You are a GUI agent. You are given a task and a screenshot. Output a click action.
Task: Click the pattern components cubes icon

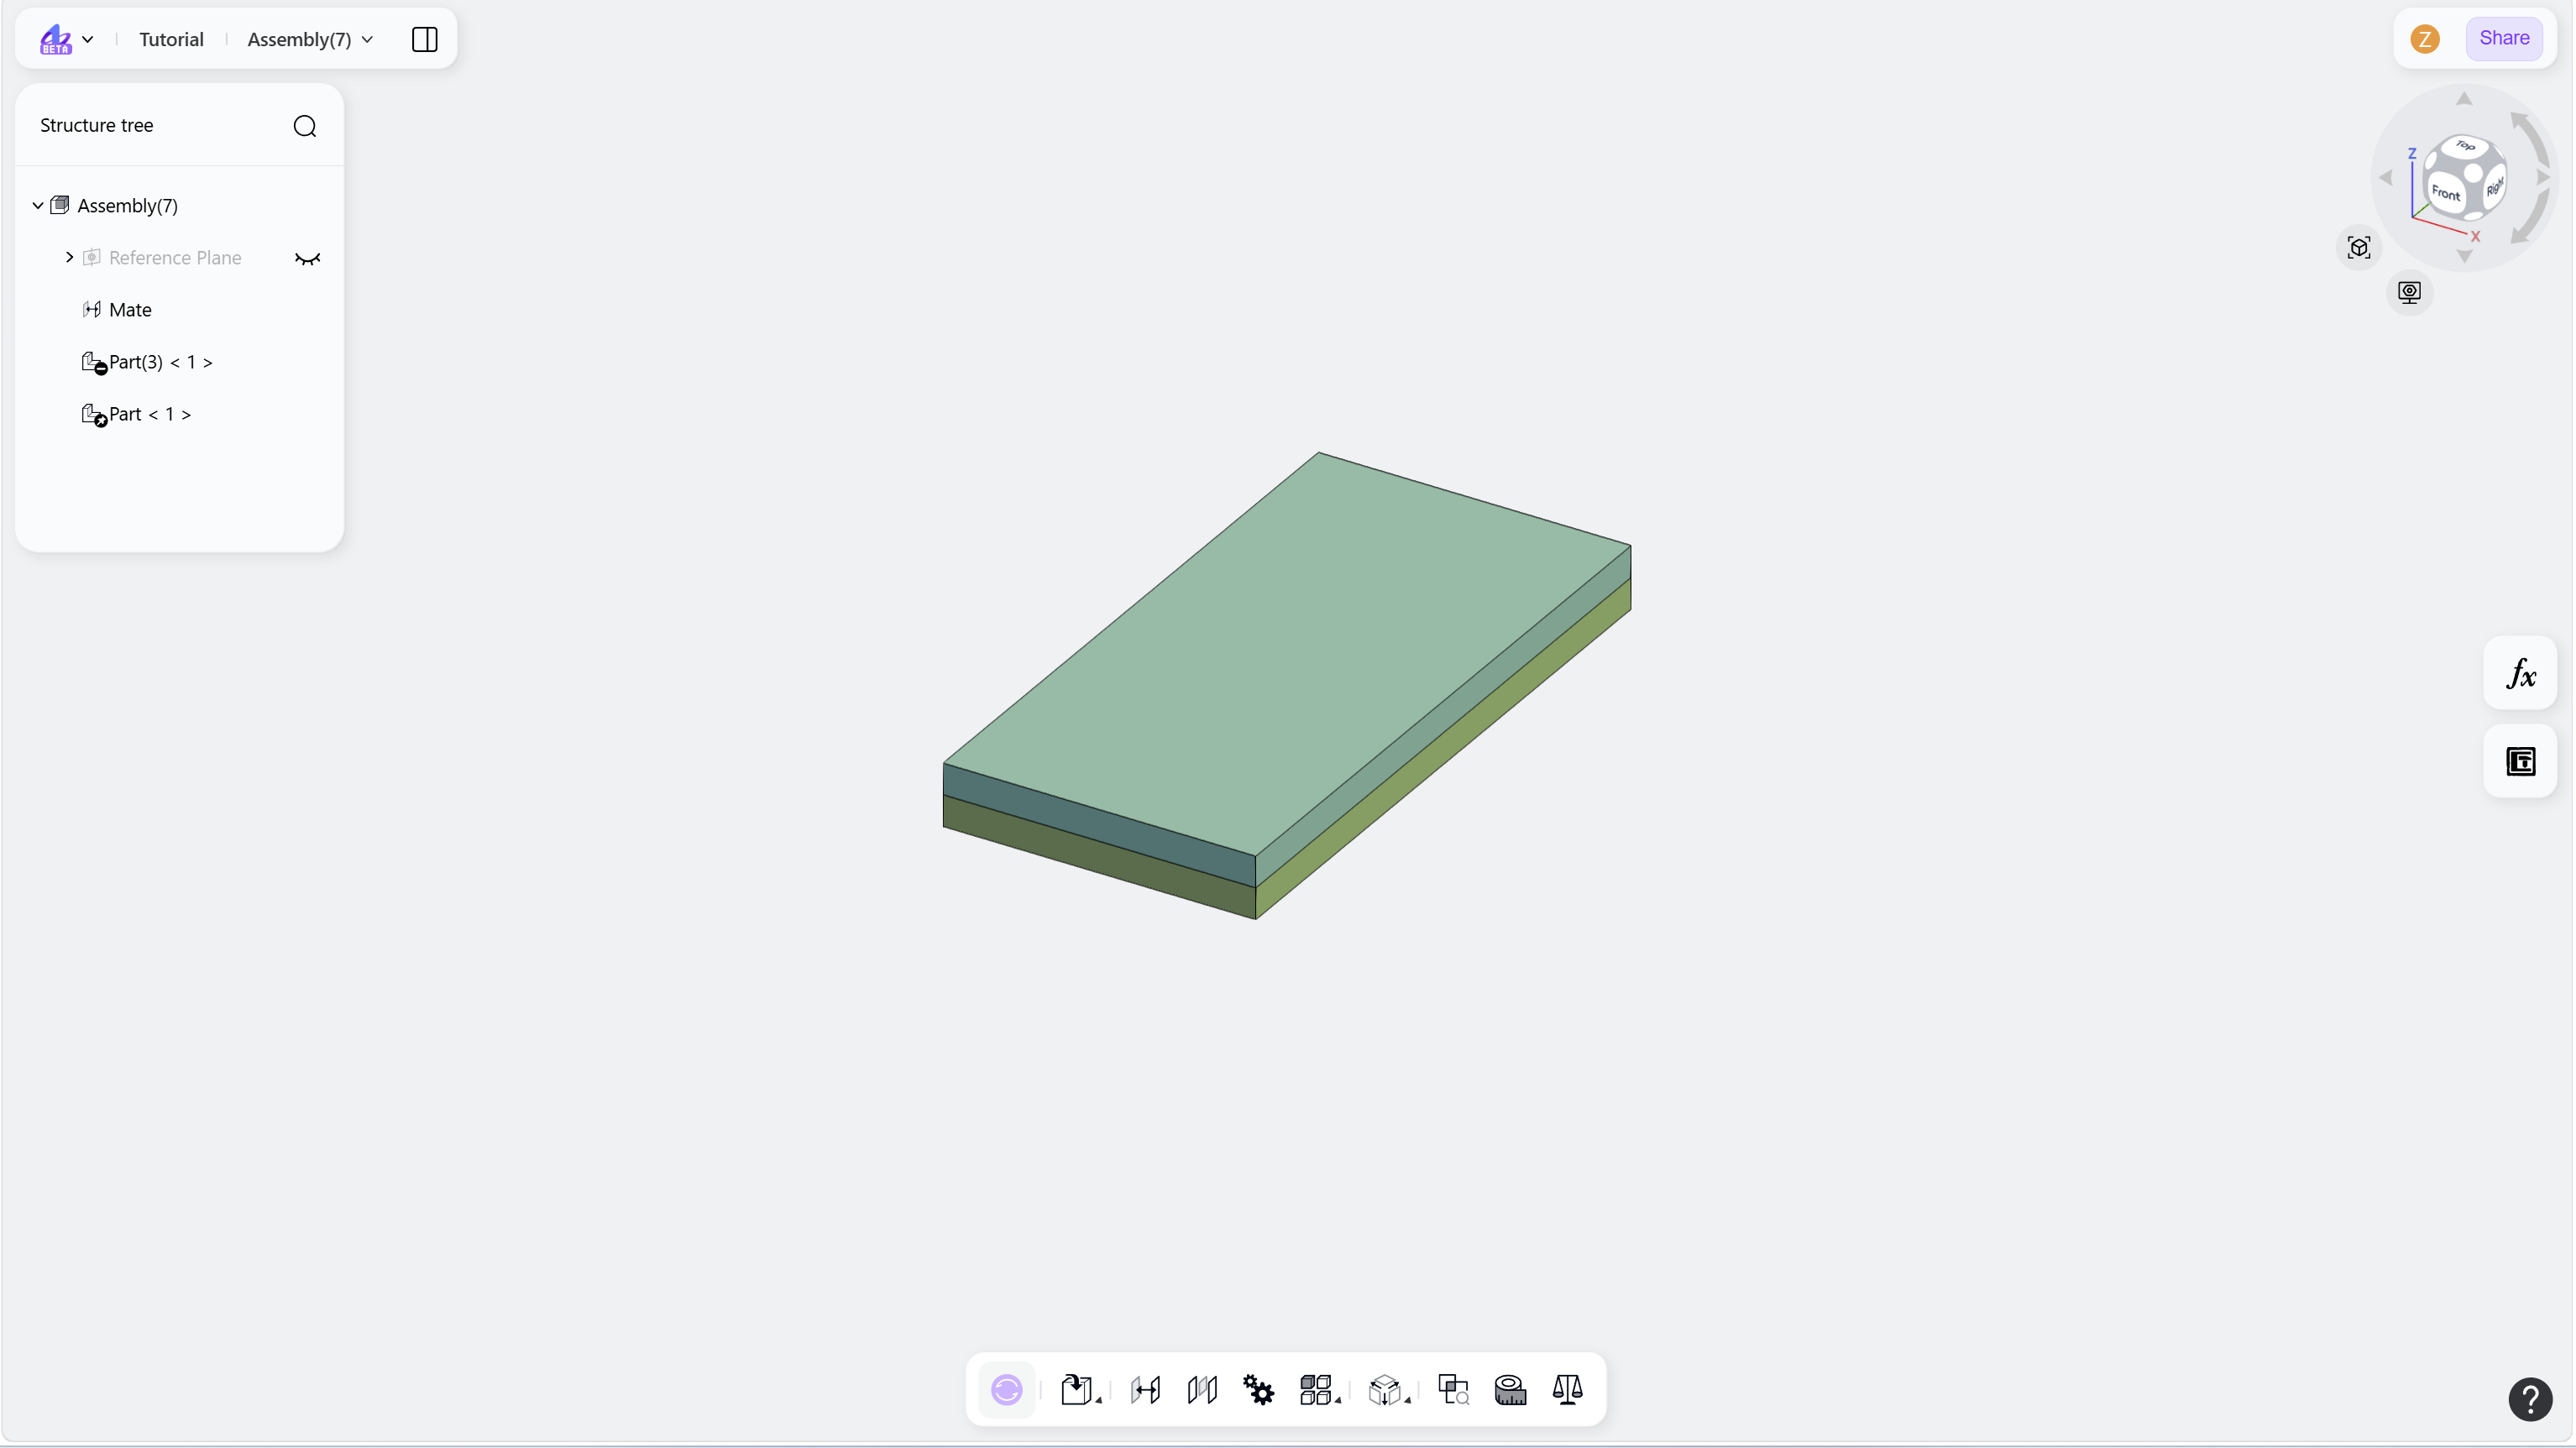[x=1315, y=1389]
